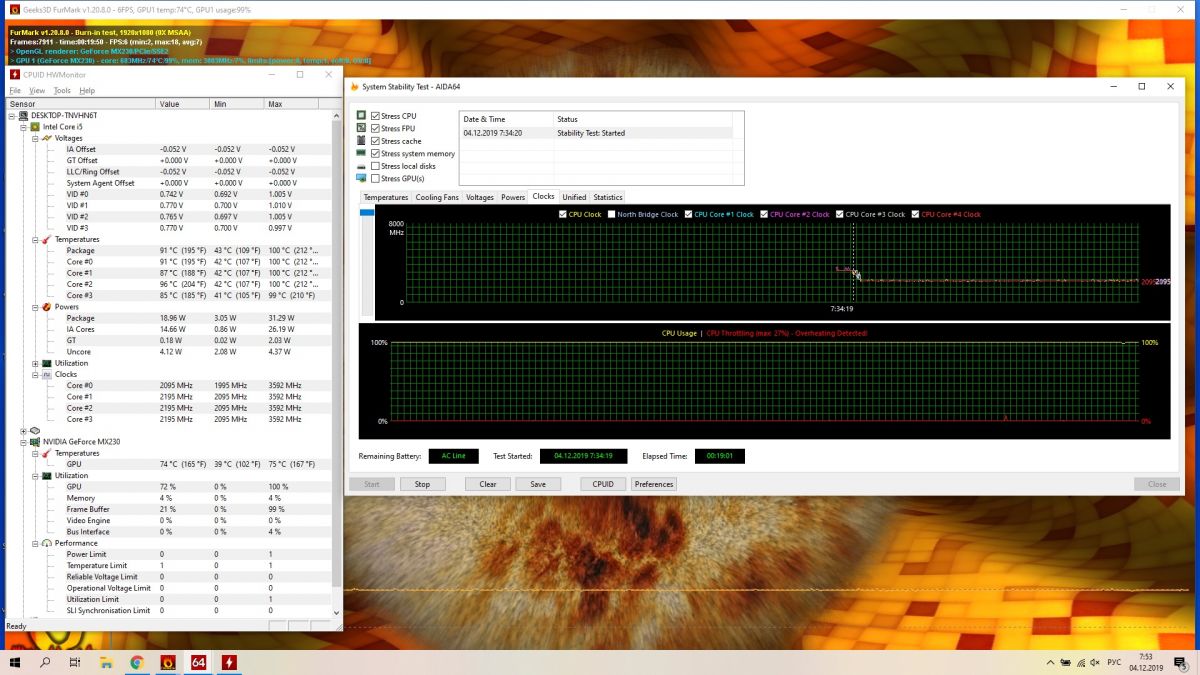Click Performance gauge icon under MX230

tap(47, 543)
